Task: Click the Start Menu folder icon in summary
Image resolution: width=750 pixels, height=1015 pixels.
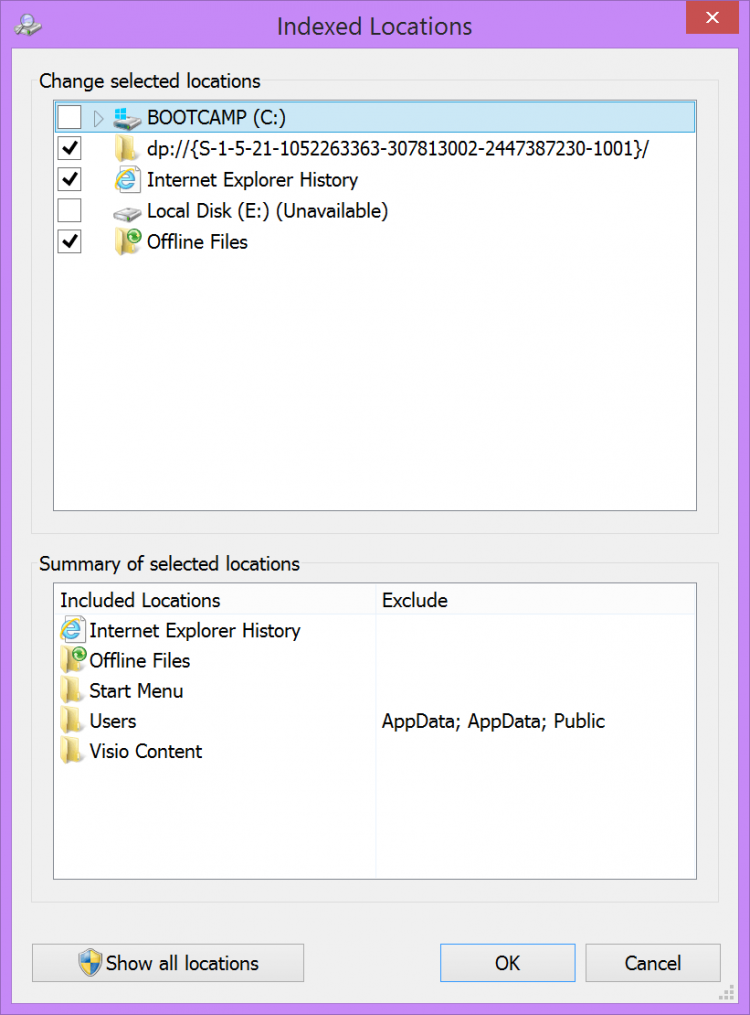Action: click(x=71, y=691)
